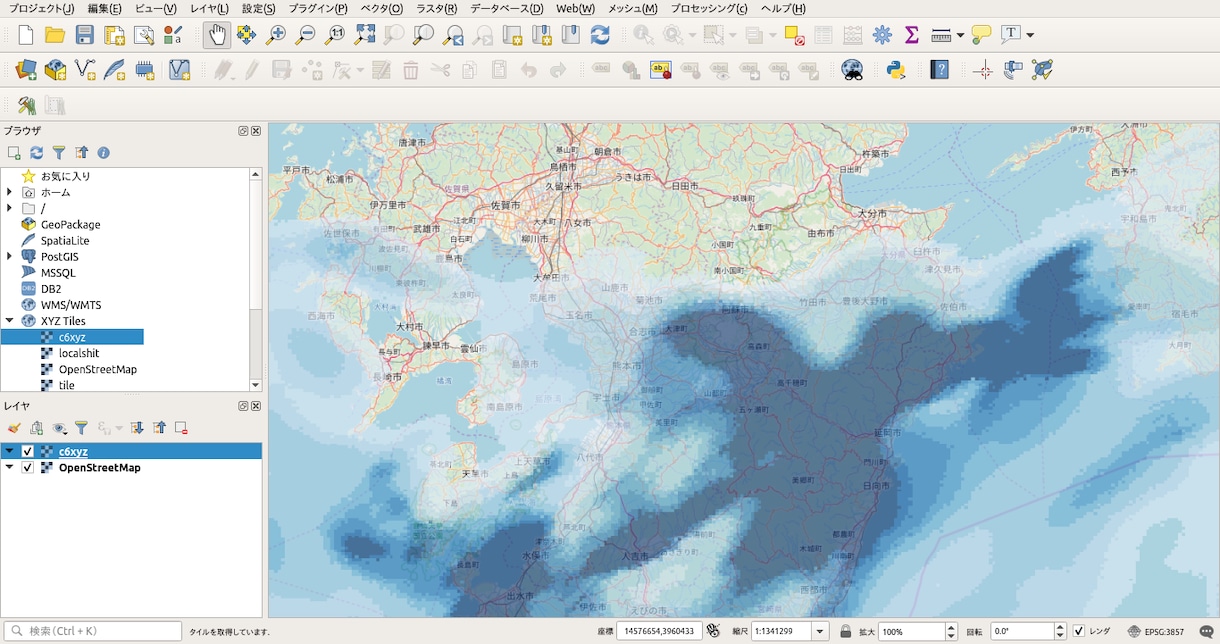Open the Python console
Image resolution: width=1220 pixels, height=644 pixels.
pos(896,70)
